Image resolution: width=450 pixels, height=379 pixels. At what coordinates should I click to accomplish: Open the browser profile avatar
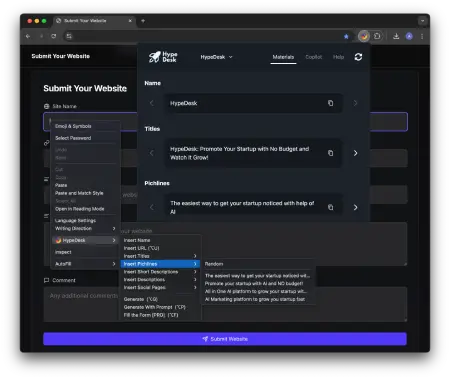[x=409, y=36]
